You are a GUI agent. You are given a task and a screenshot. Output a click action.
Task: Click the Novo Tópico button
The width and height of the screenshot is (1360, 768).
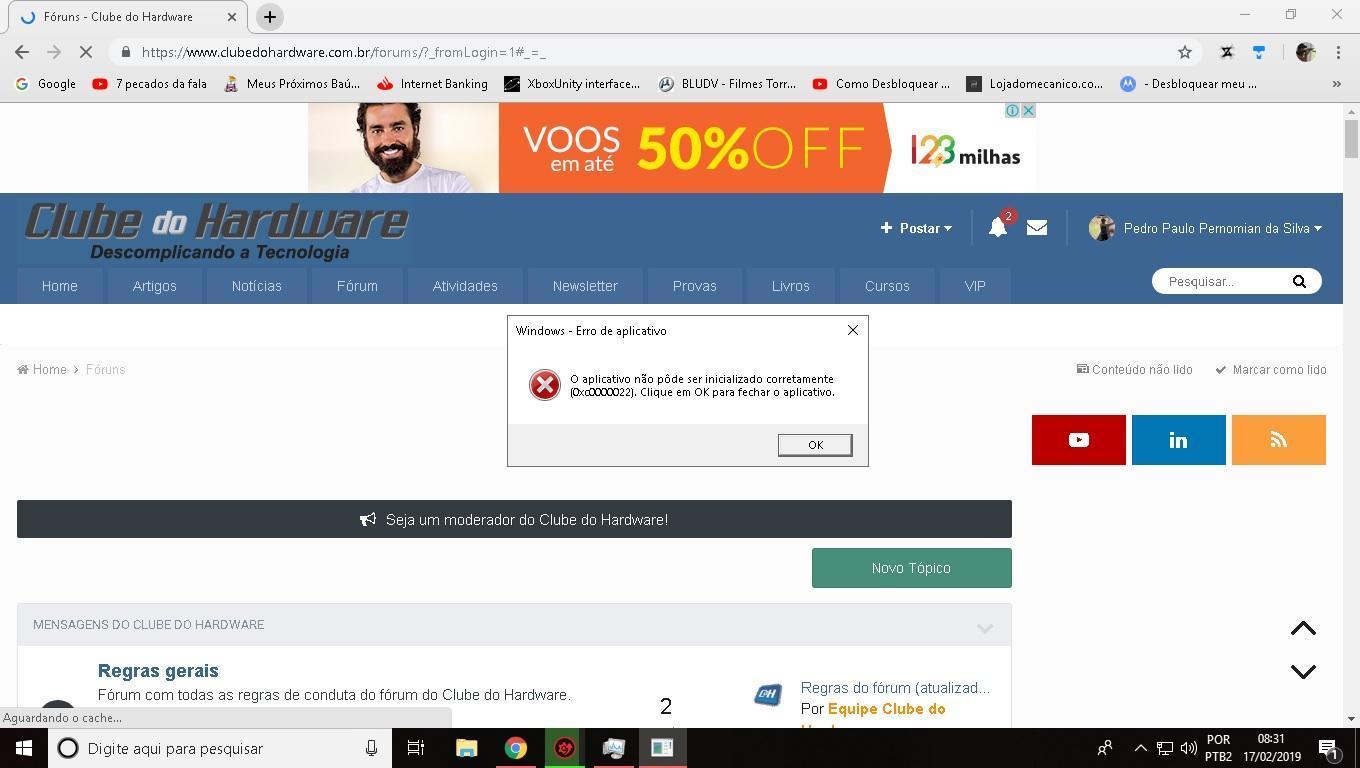912,568
